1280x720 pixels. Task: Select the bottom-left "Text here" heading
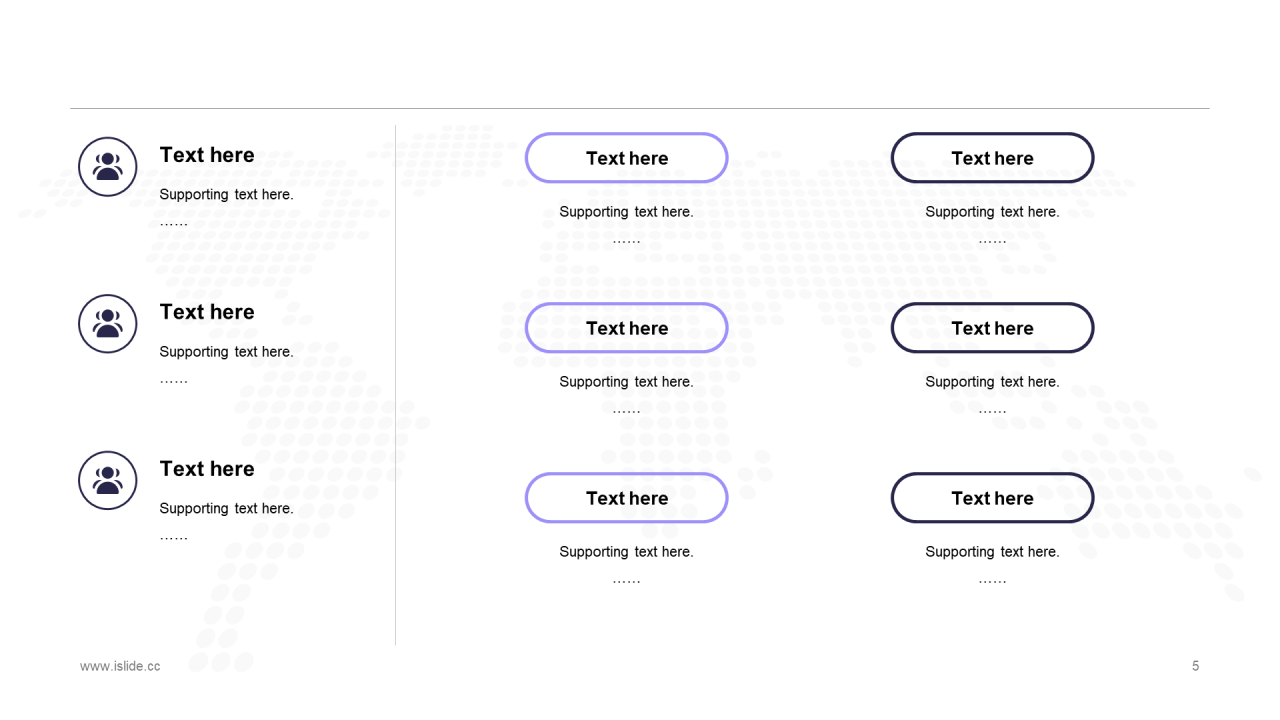coord(207,469)
